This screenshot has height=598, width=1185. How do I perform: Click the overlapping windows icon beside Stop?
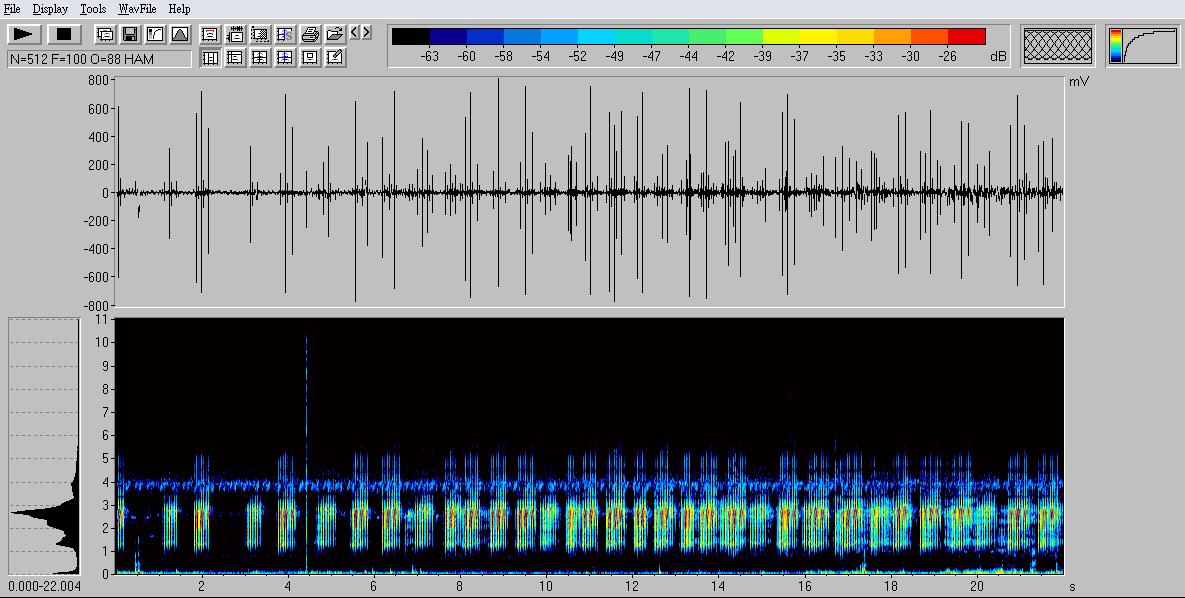pos(105,34)
